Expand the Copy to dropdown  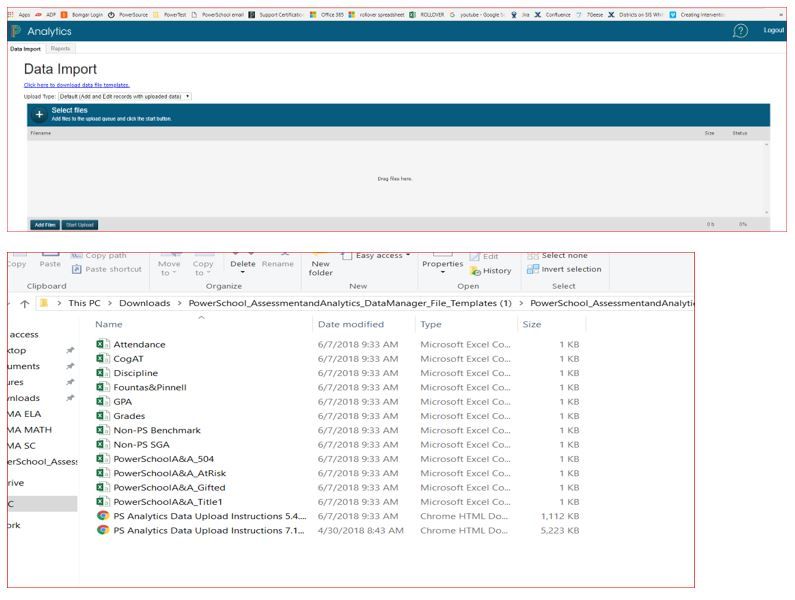tap(208, 273)
